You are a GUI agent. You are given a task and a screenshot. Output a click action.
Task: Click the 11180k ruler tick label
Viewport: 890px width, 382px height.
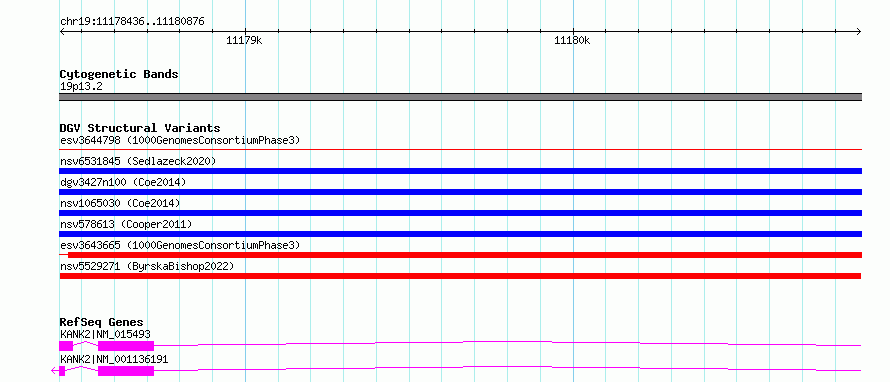[x=572, y=40]
